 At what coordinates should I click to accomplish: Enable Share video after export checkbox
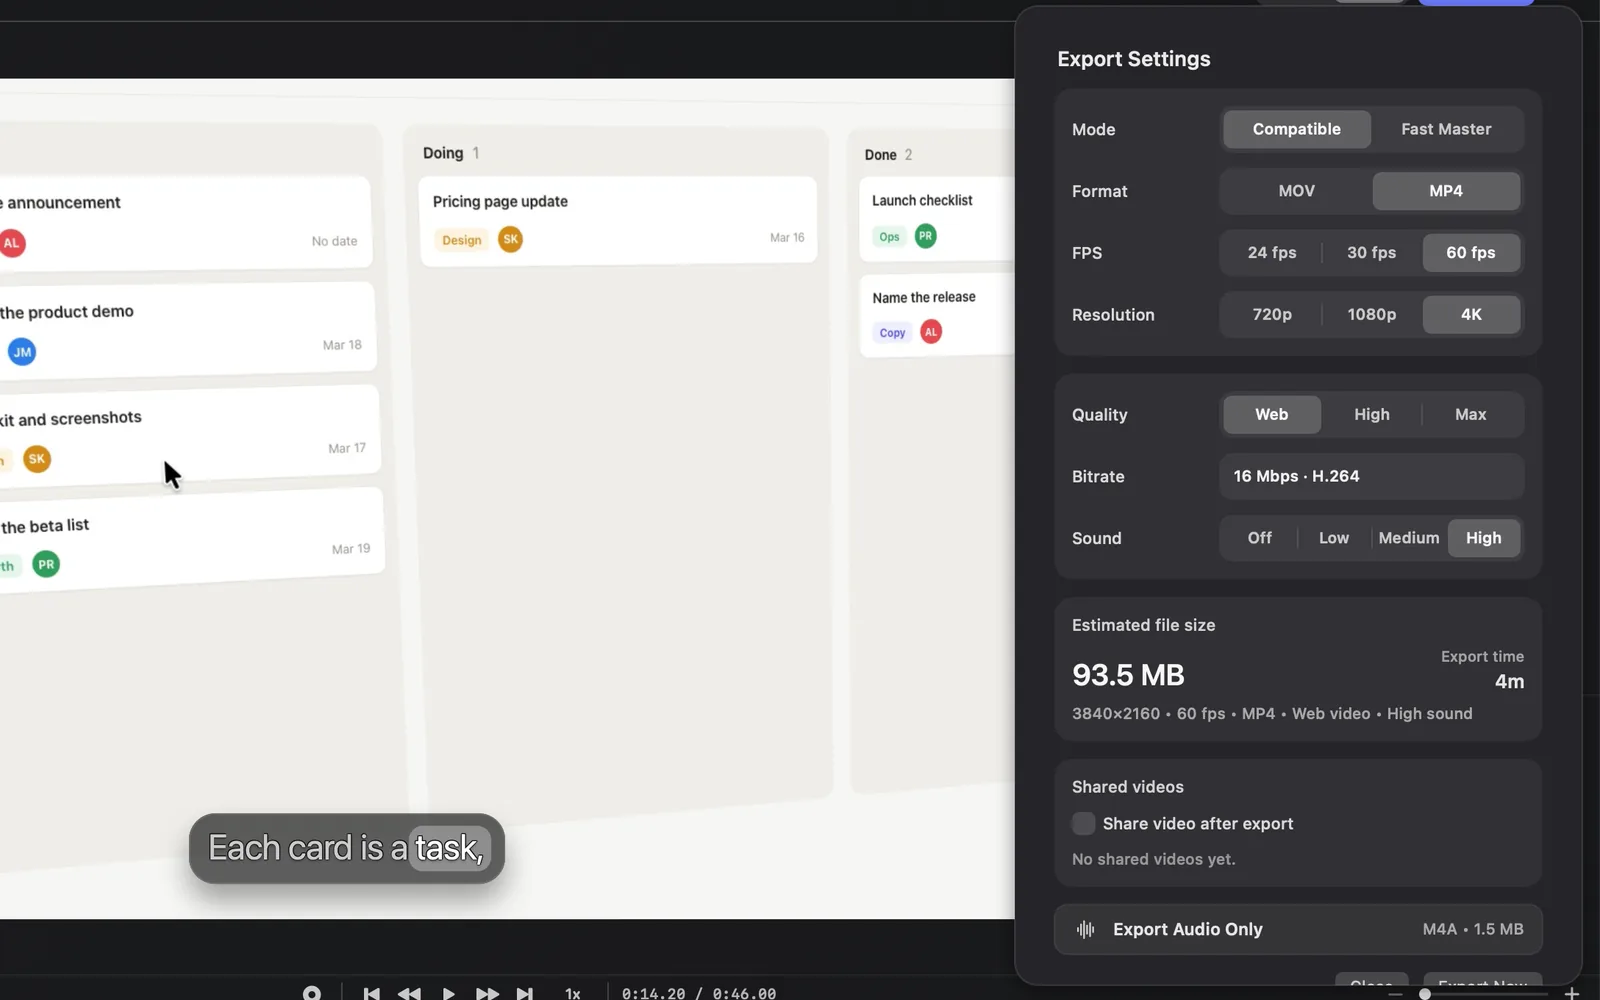click(1083, 824)
